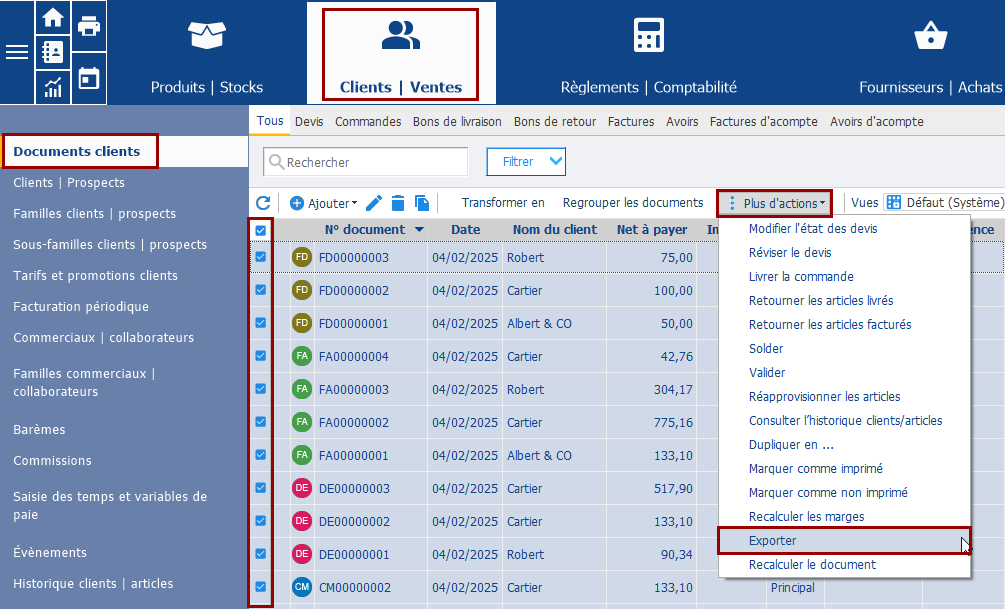This screenshot has height=609, width=1005.
Task: Click the home icon in the top bar
Action: click(50, 16)
